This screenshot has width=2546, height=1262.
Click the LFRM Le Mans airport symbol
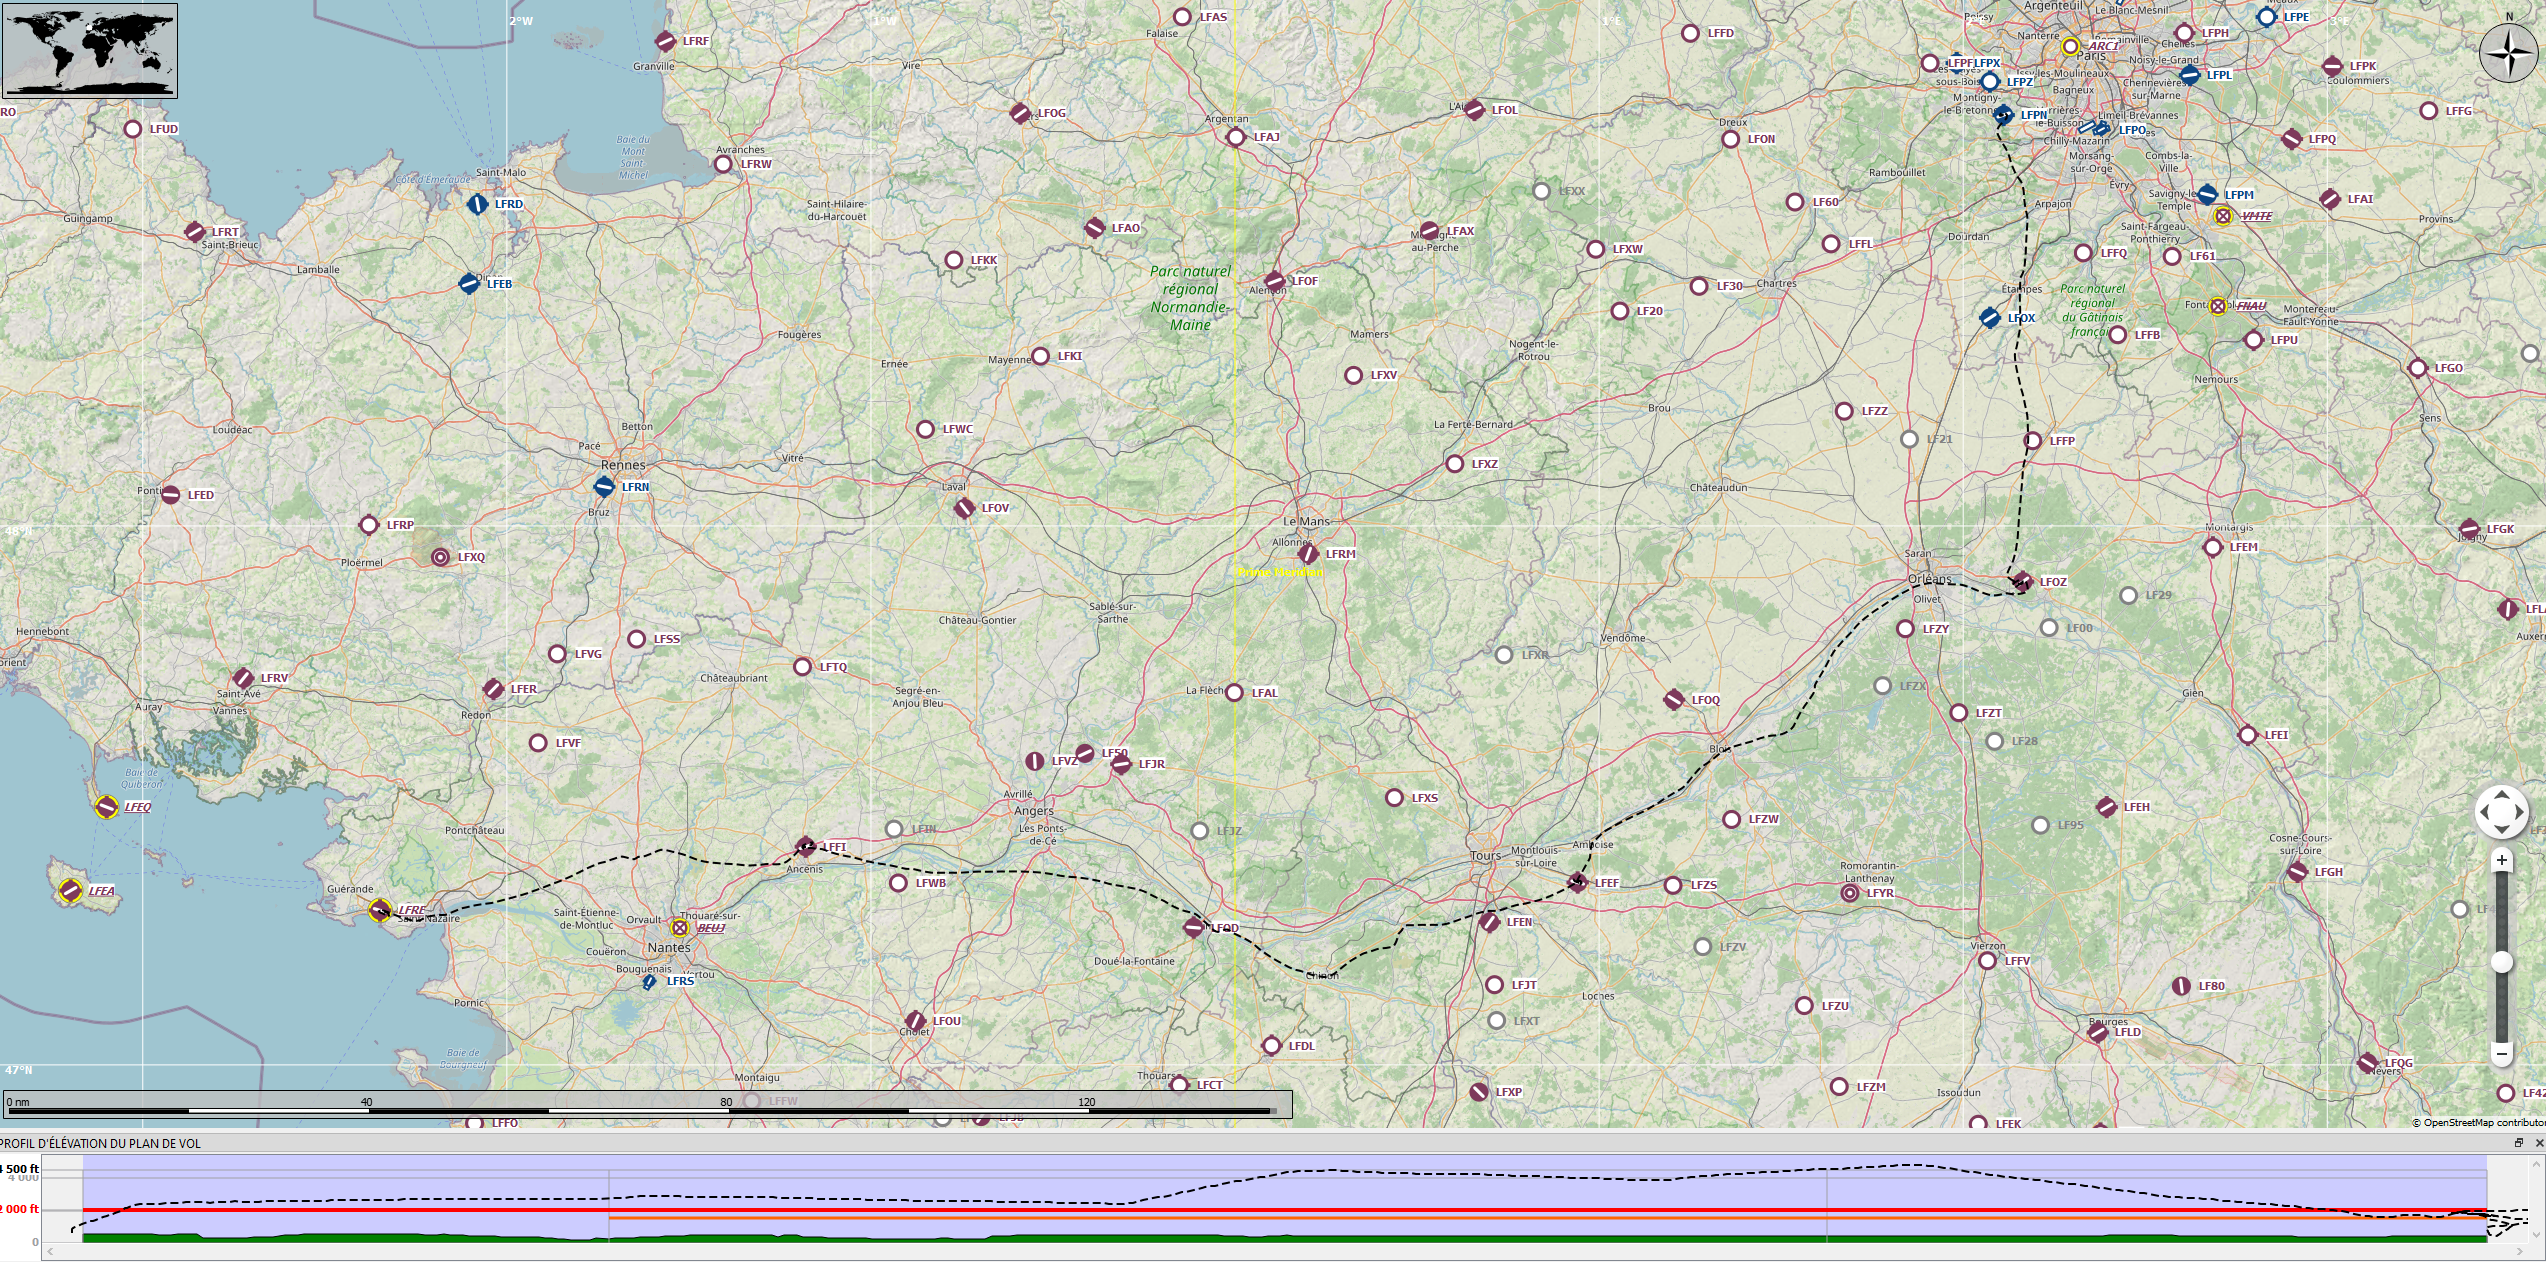[1308, 553]
